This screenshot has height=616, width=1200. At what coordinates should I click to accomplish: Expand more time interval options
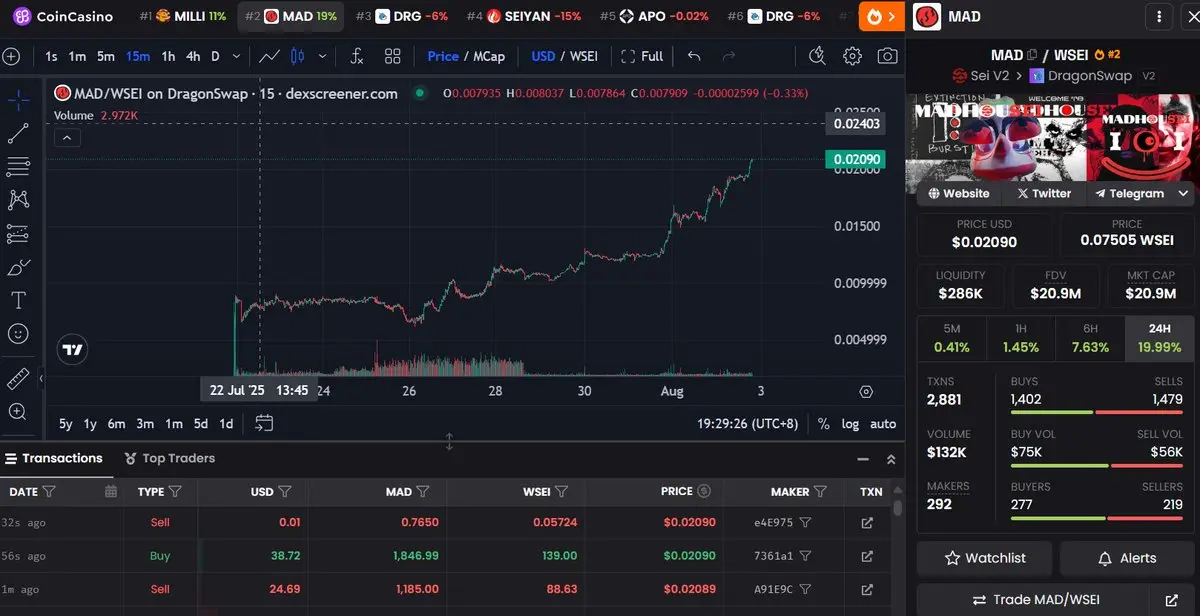tap(237, 56)
